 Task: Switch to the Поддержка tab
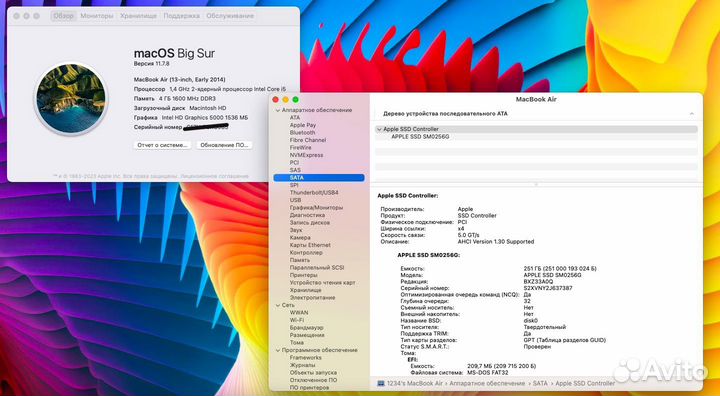click(x=181, y=16)
